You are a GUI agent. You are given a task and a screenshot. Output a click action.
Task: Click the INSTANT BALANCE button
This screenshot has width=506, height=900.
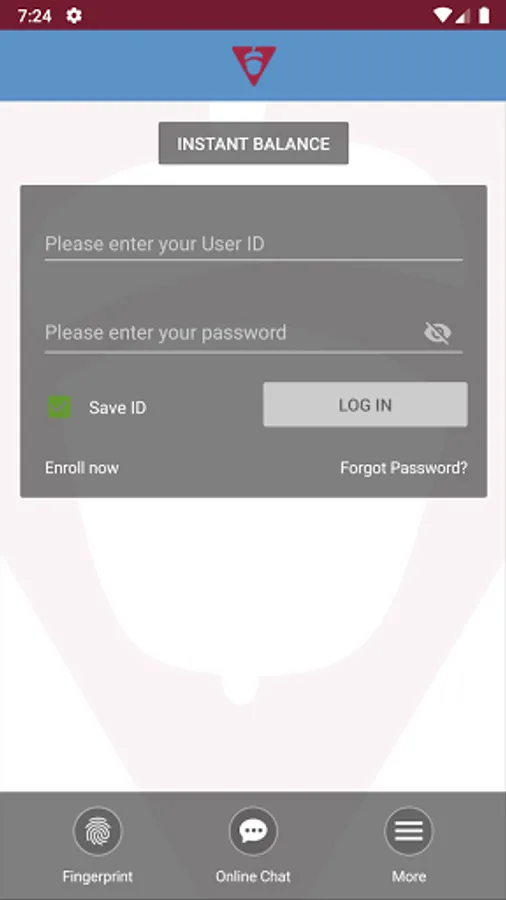coord(254,143)
